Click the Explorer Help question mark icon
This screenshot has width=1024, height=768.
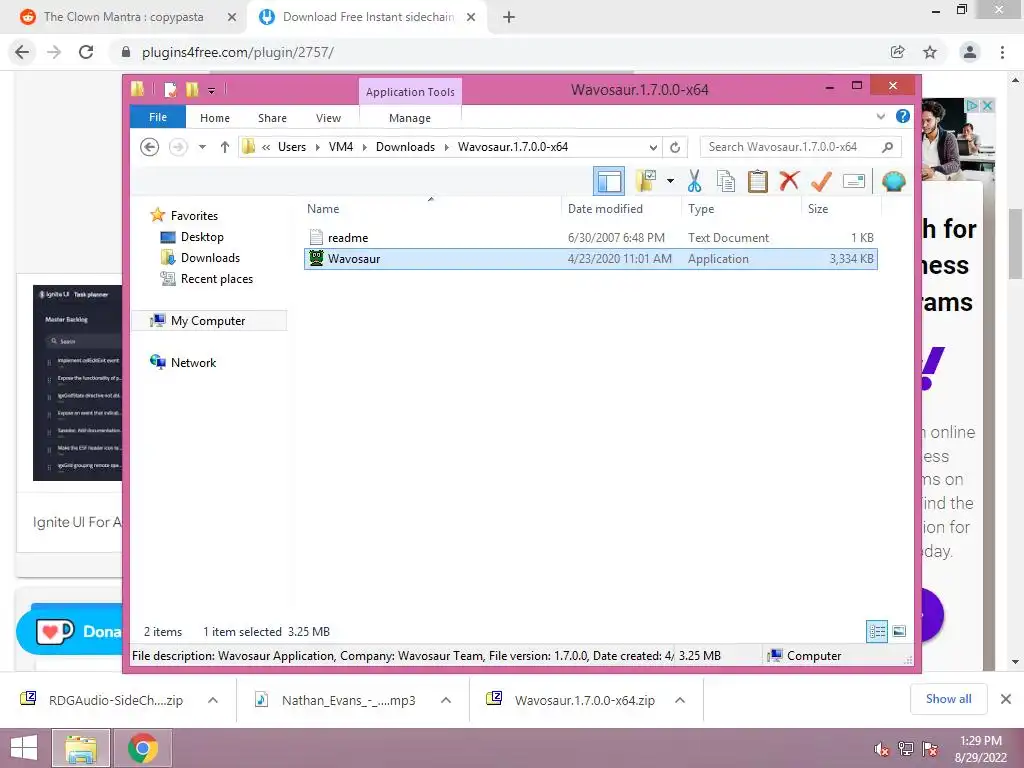[x=903, y=116]
